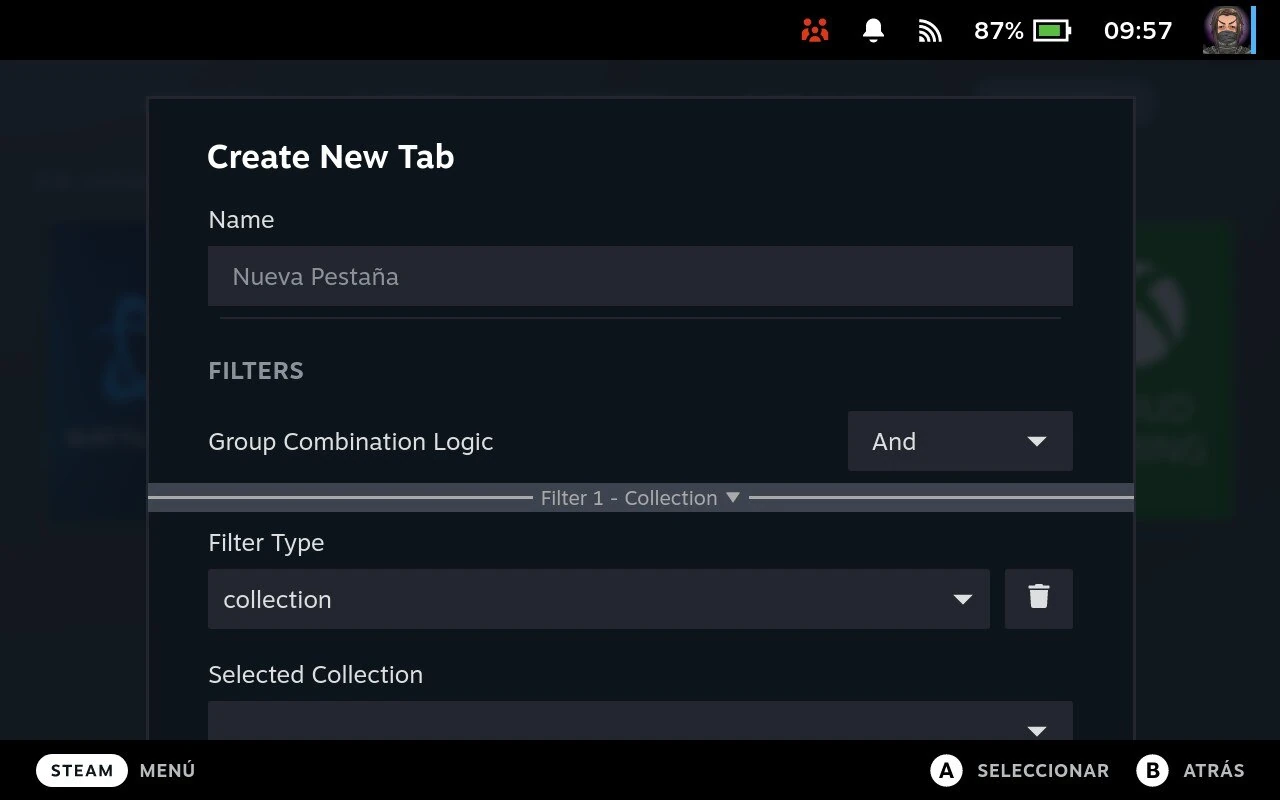
Task: Select the MENÚ item
Action: pos(166,770)
